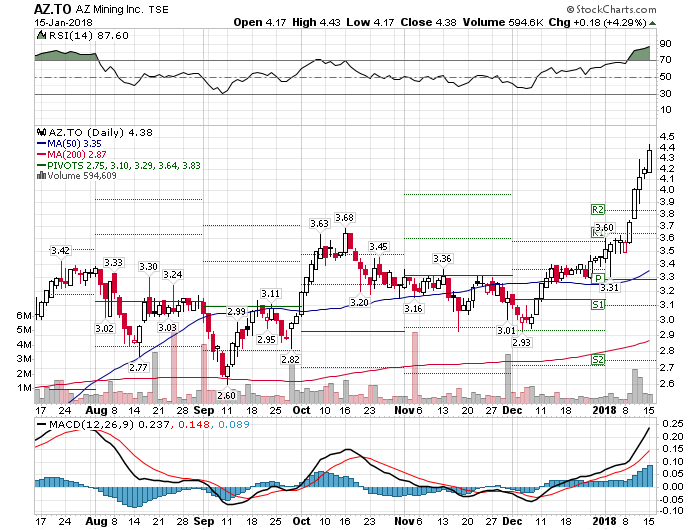
Task: Click the AZ.TO (Daily) 4.38 legend
Action: (100, 133)
